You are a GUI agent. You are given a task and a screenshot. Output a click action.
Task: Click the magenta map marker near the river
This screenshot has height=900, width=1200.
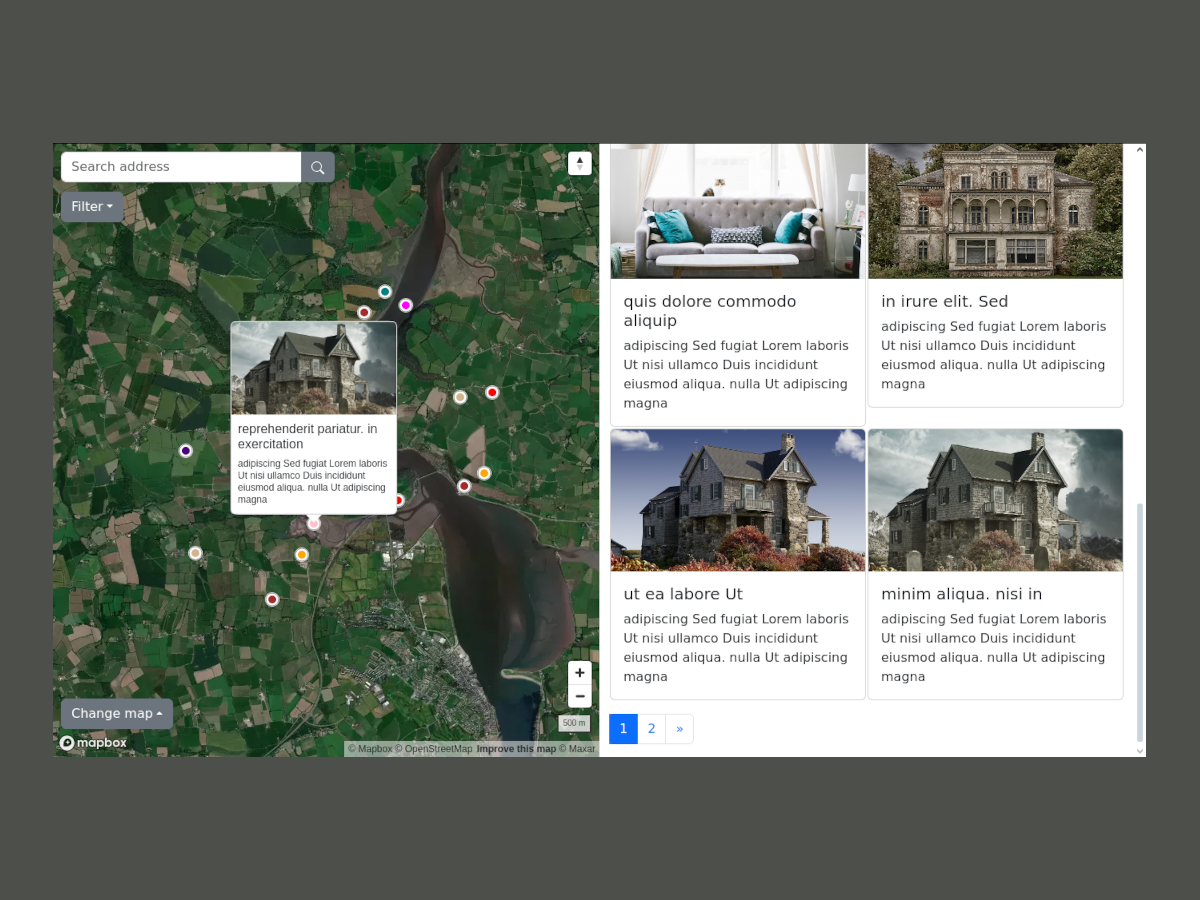click(x=405, y=304)
